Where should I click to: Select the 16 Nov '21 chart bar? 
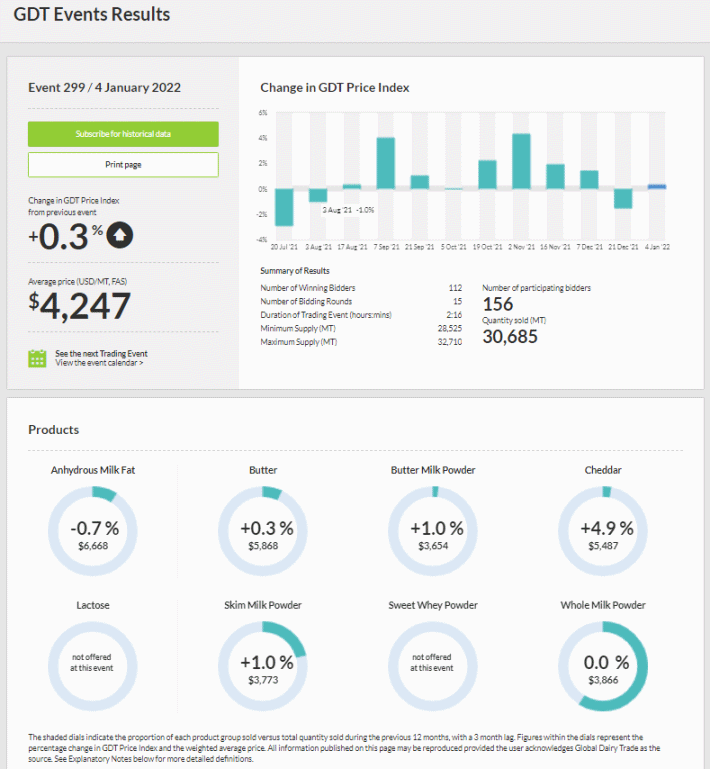tap(555, 177)
